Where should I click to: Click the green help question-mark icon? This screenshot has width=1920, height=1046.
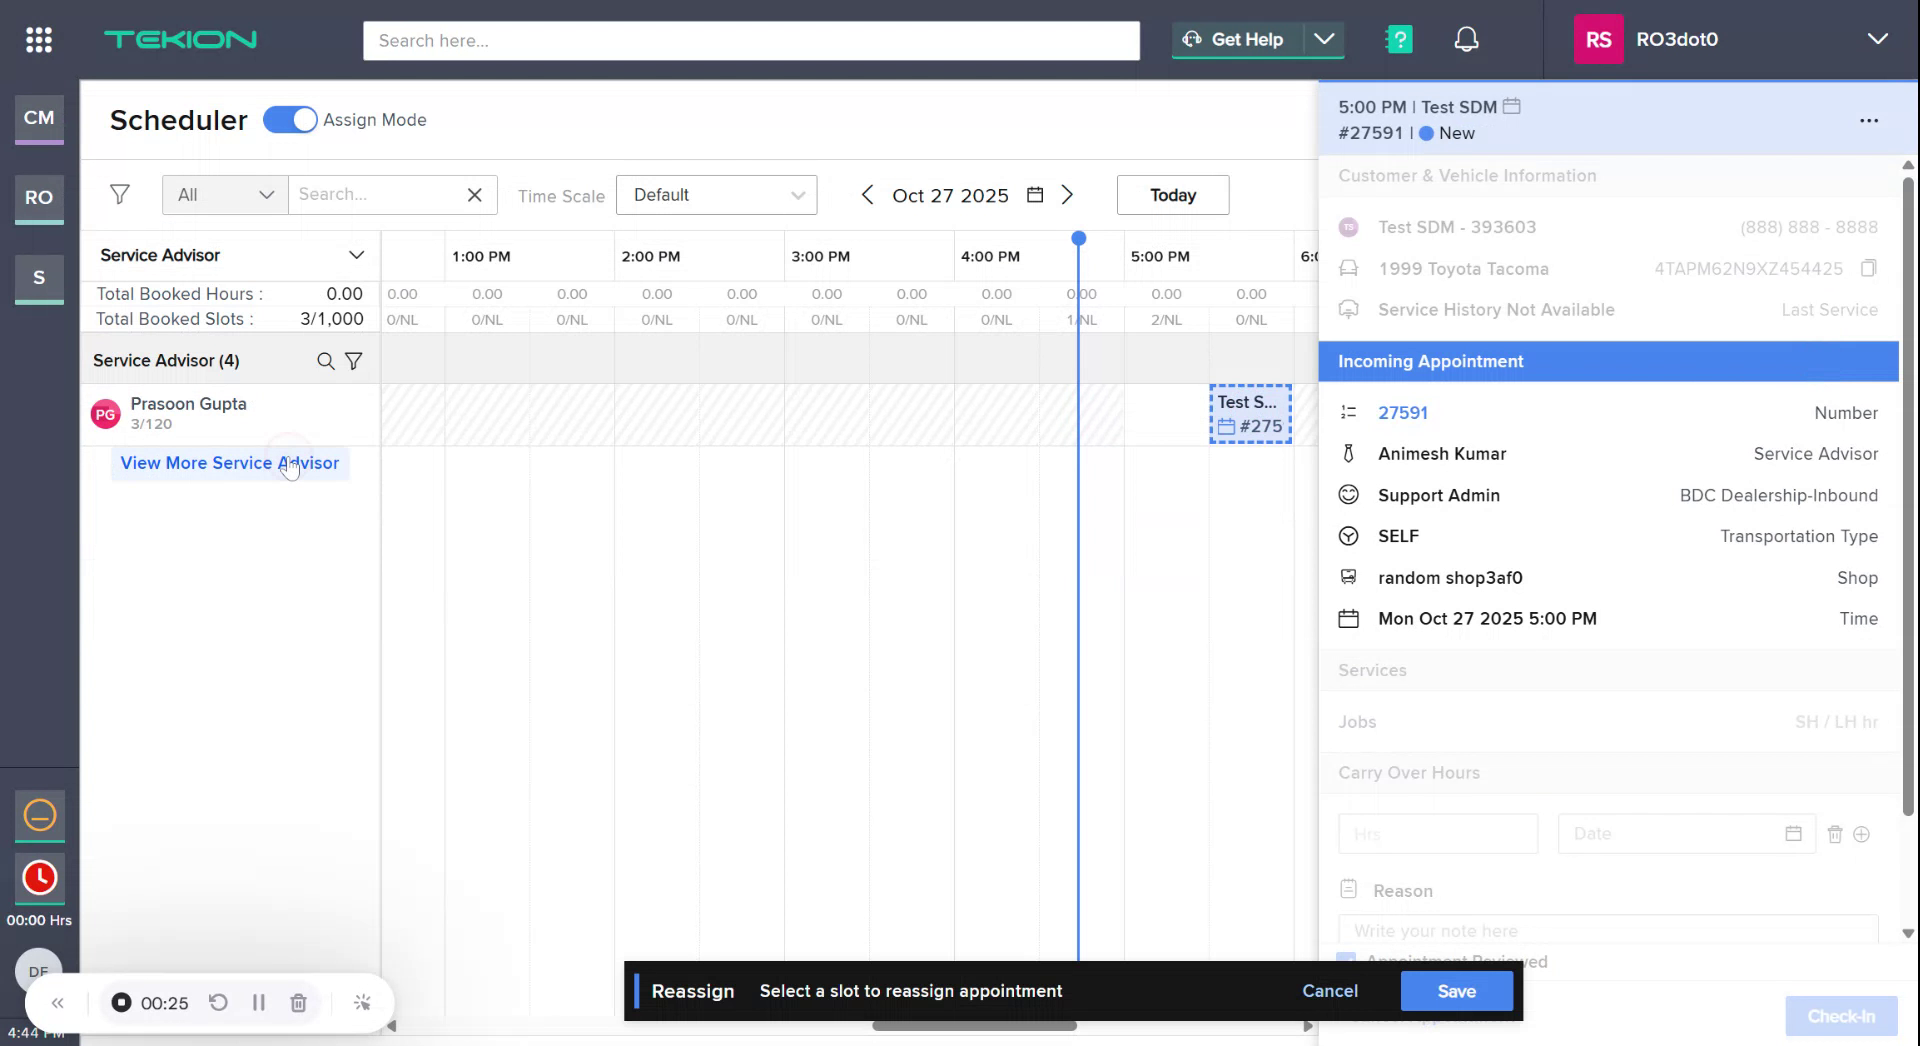point(1398,39)
